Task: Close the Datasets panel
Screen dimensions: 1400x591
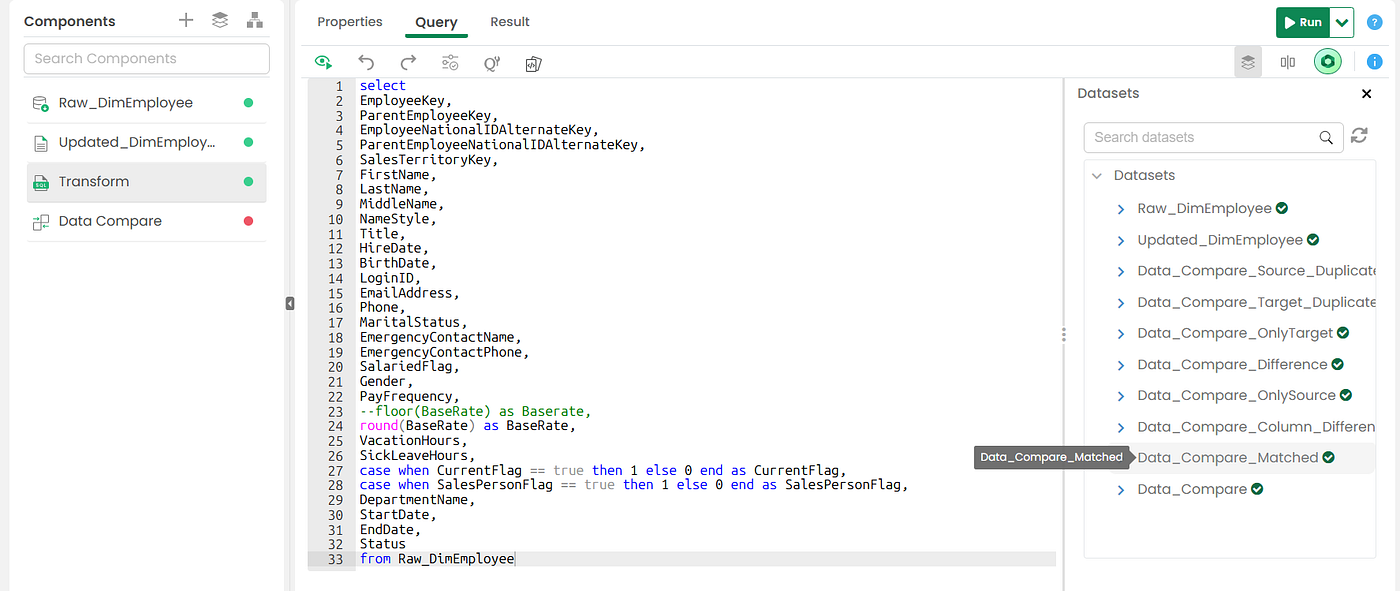Action: (1367, 94)
